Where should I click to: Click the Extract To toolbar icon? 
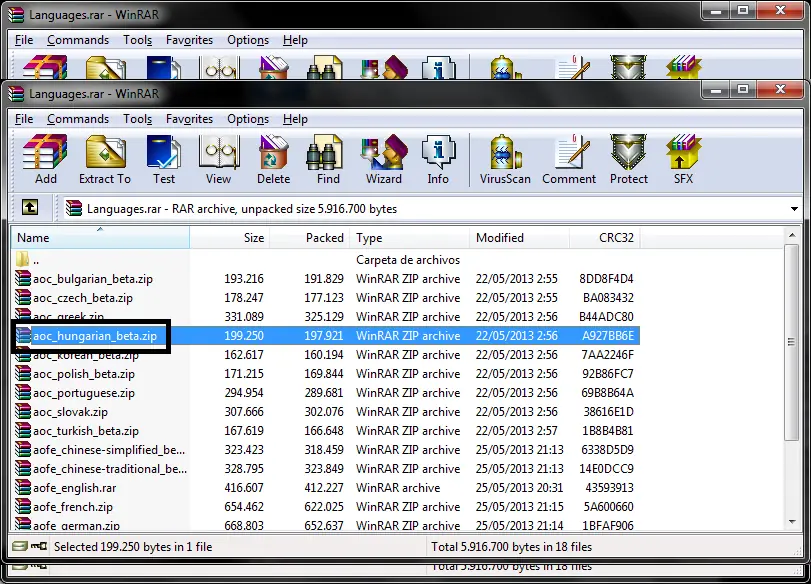[x=105, y=159]
